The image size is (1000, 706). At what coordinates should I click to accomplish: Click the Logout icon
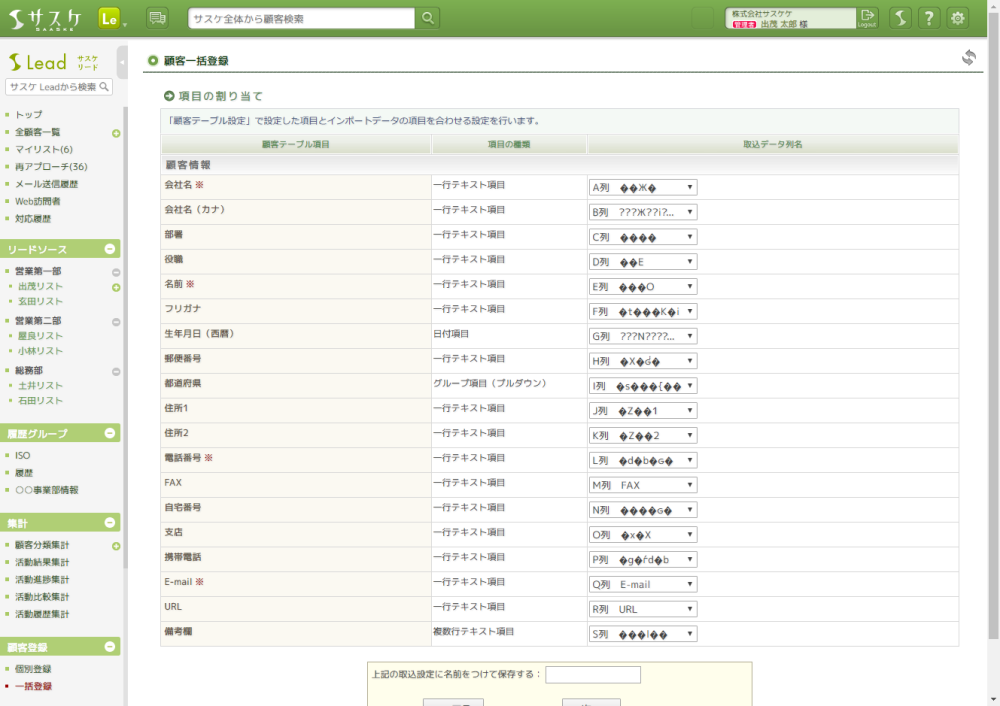(867, 18)
